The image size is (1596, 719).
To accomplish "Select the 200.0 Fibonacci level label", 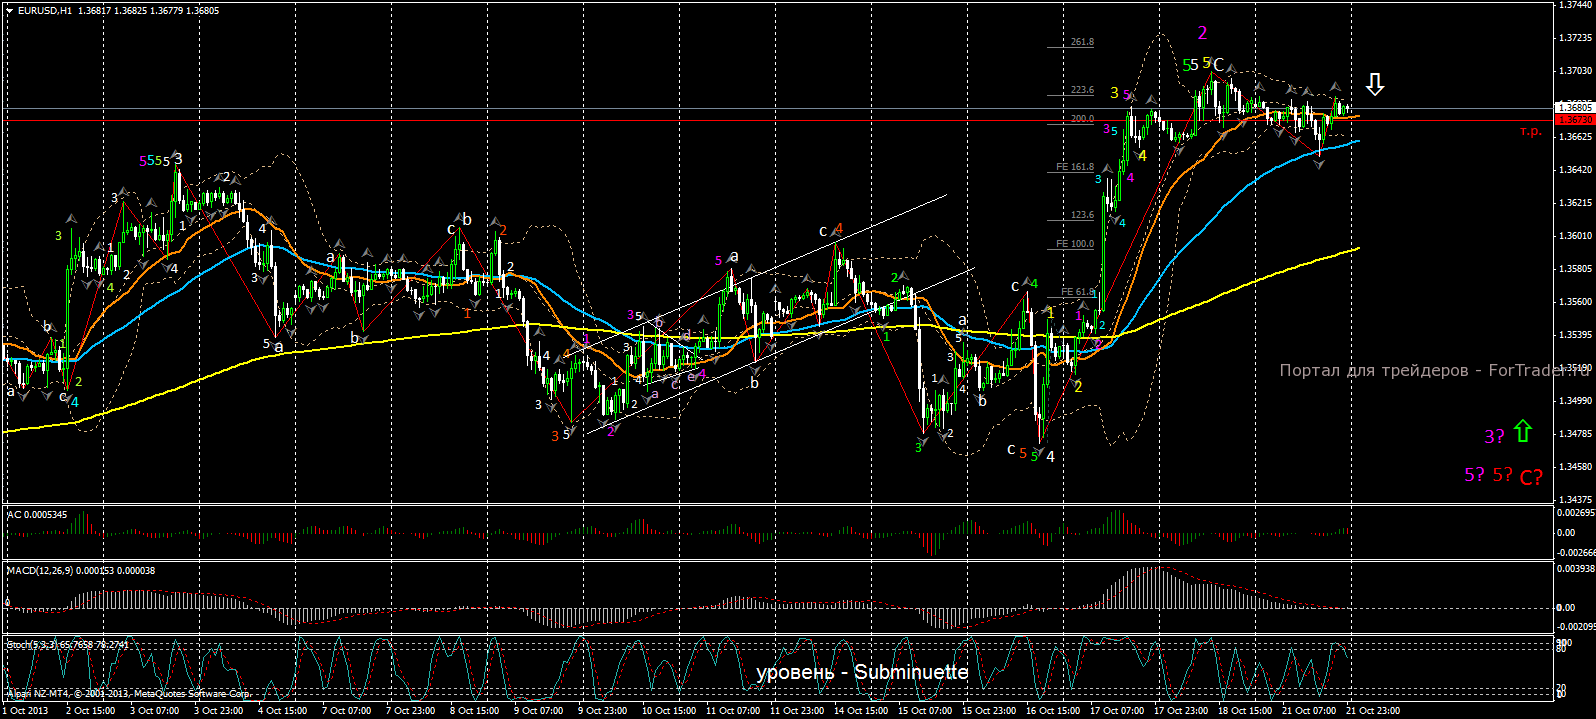I will click(x=1082, y=118).
